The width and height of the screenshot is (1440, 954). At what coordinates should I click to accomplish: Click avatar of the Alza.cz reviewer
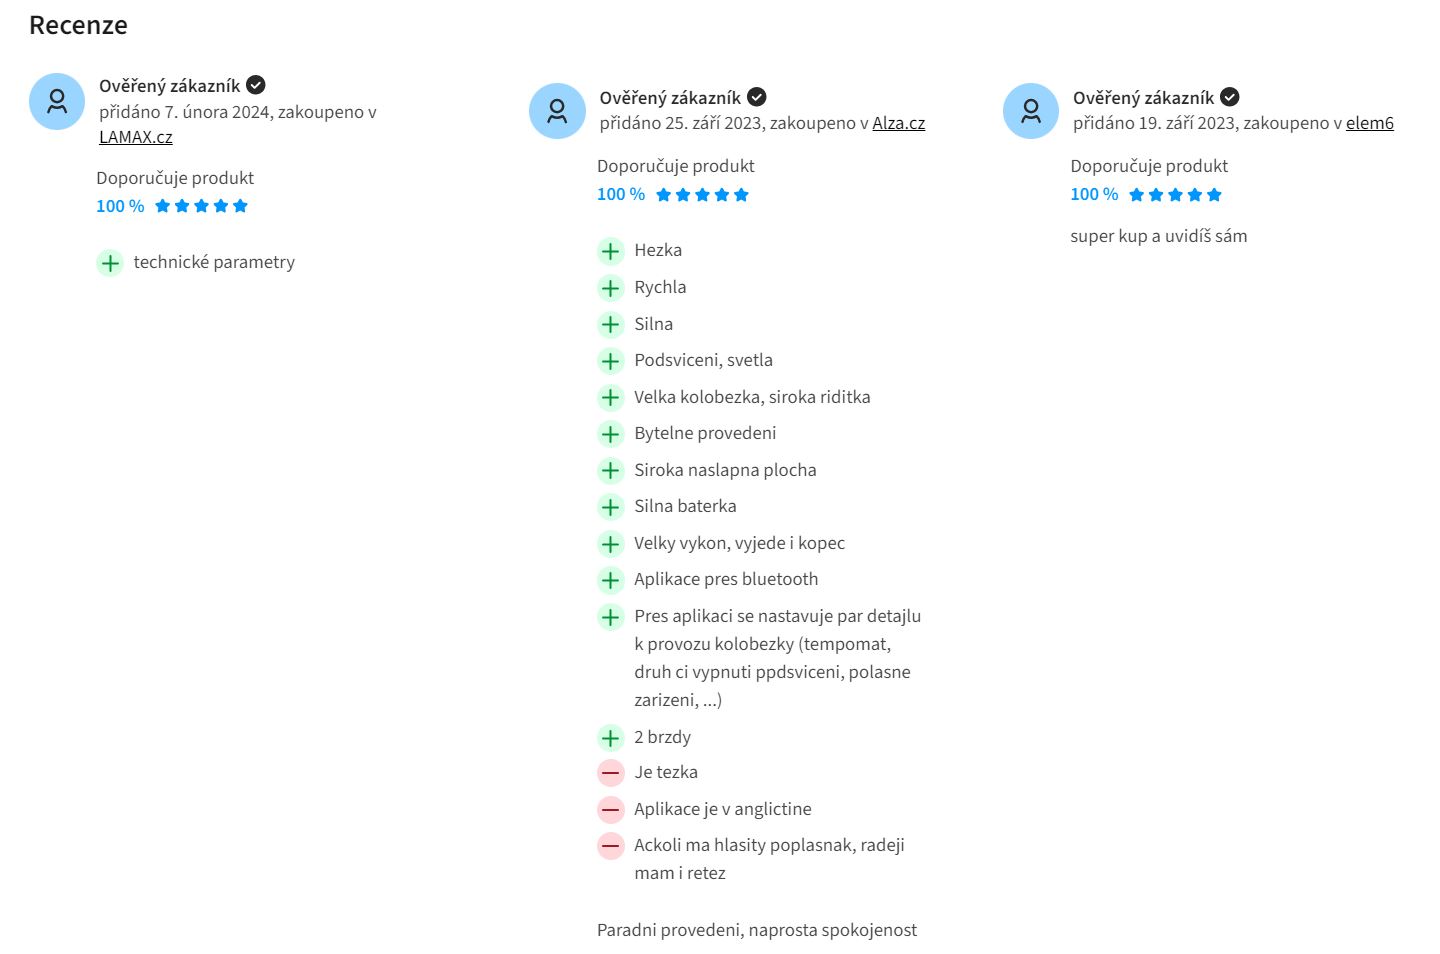[x=557, y=111]
